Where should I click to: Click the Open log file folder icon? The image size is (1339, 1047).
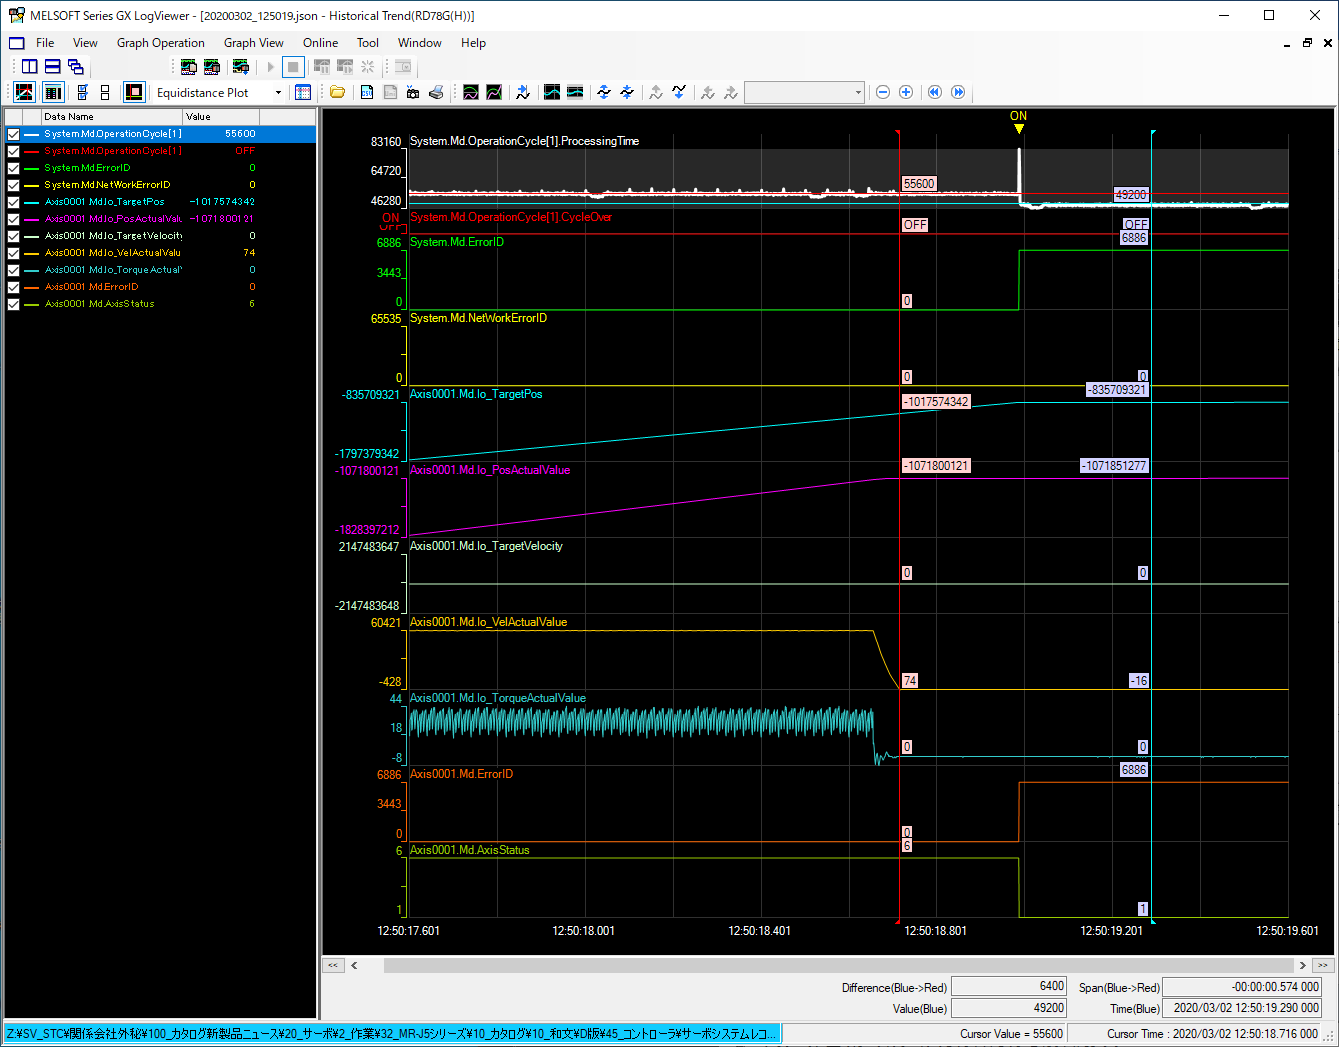[337, 92]
